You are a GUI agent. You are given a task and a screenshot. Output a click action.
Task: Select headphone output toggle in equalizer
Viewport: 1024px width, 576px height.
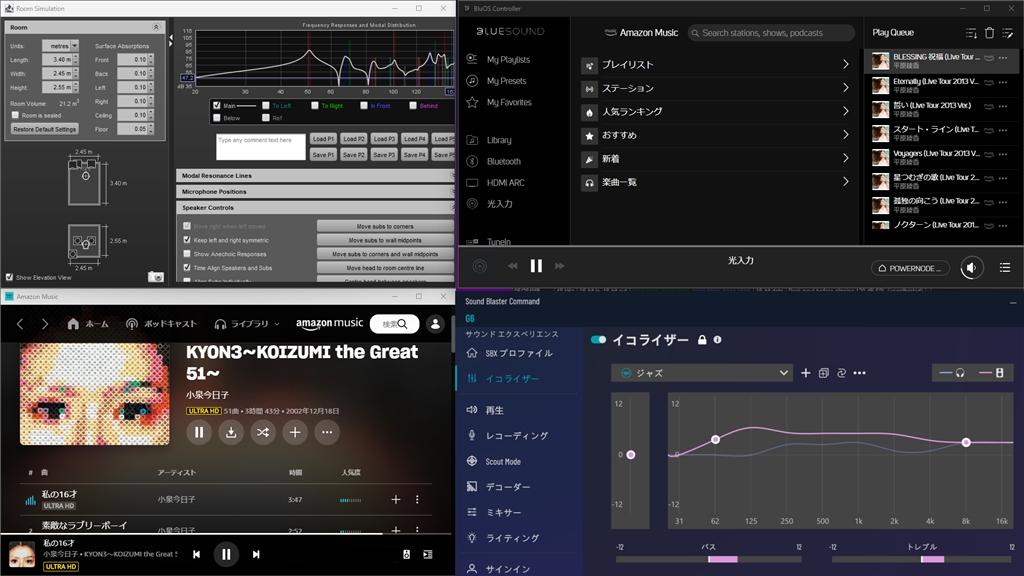click(x=952, y=373)
